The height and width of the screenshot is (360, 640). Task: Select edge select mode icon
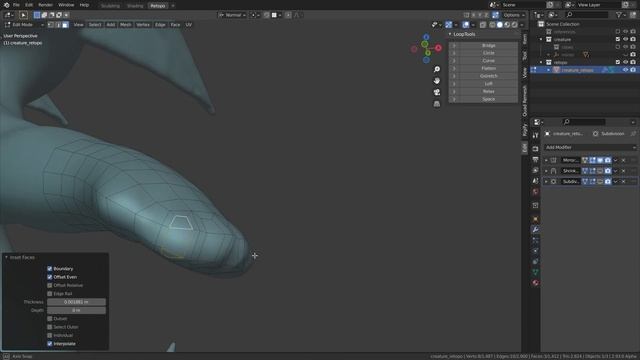click(58, 25)
